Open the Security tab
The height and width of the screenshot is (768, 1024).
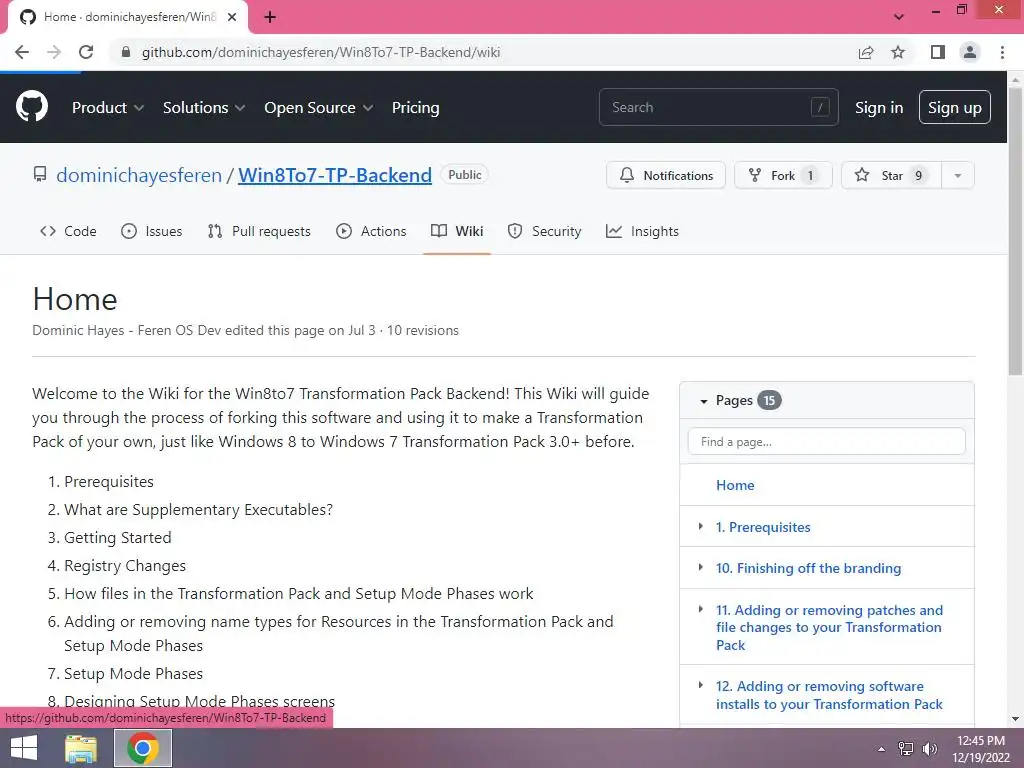coord(544,231)
